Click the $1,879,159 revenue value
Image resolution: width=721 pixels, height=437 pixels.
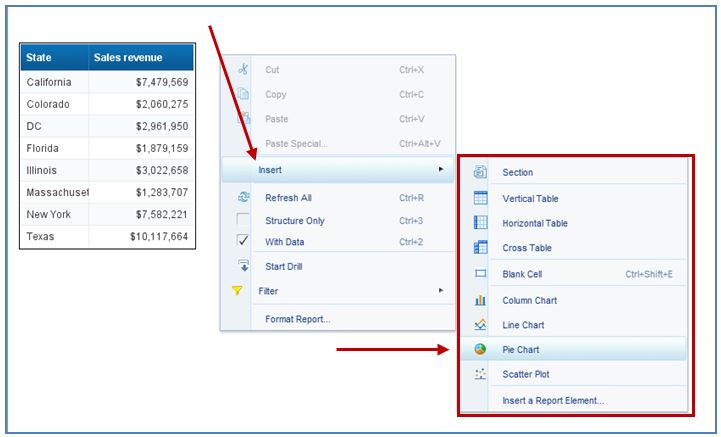pyautogui.click(x=162, y=148)
